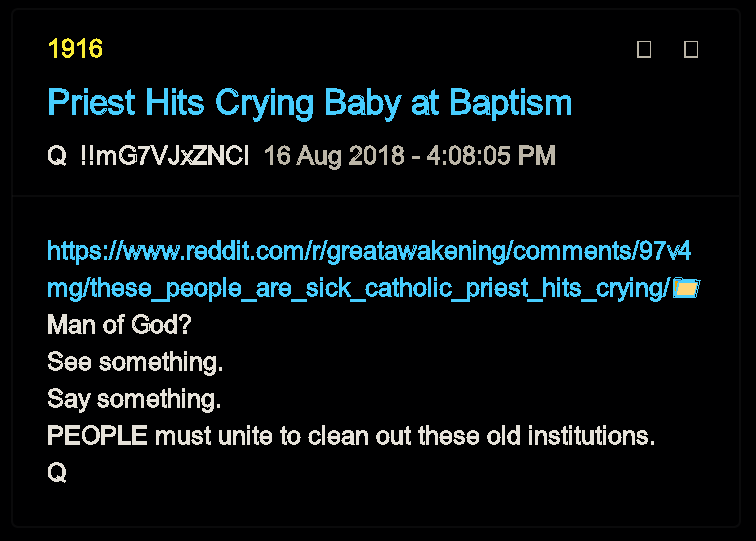Click the "these_people_are_sick" URL line
Screen dimensions: 756x541
[358, 288]
